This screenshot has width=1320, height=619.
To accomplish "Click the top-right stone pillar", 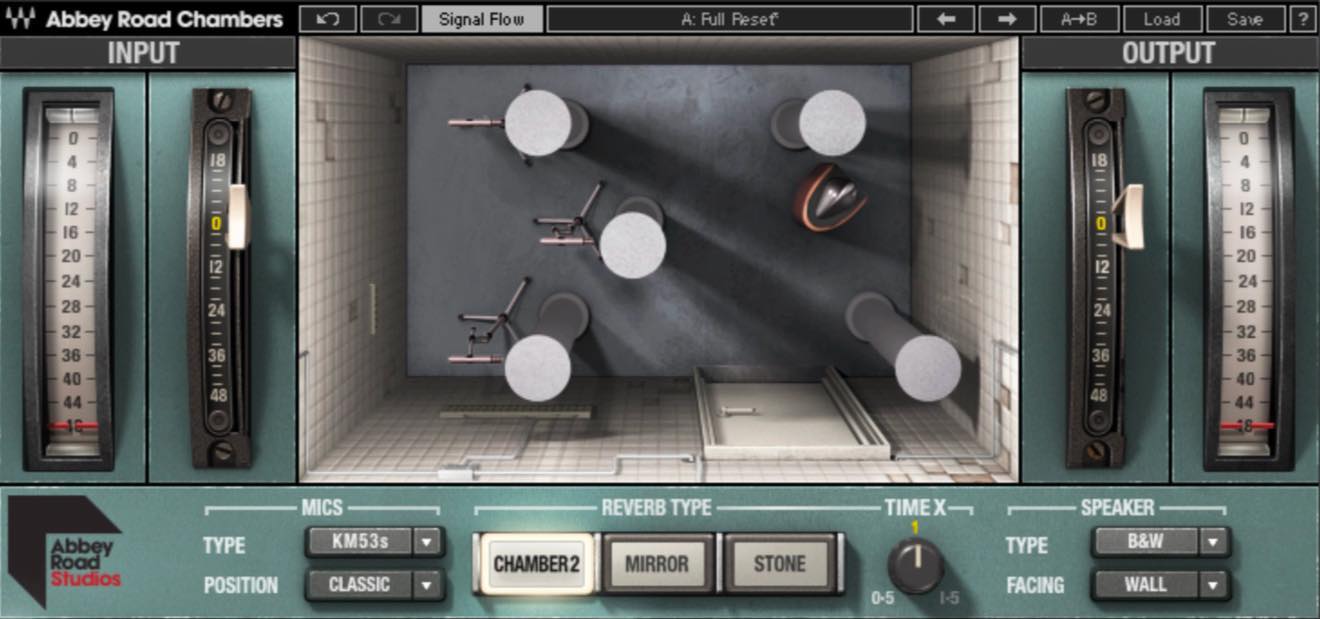I will pos(832,123).
